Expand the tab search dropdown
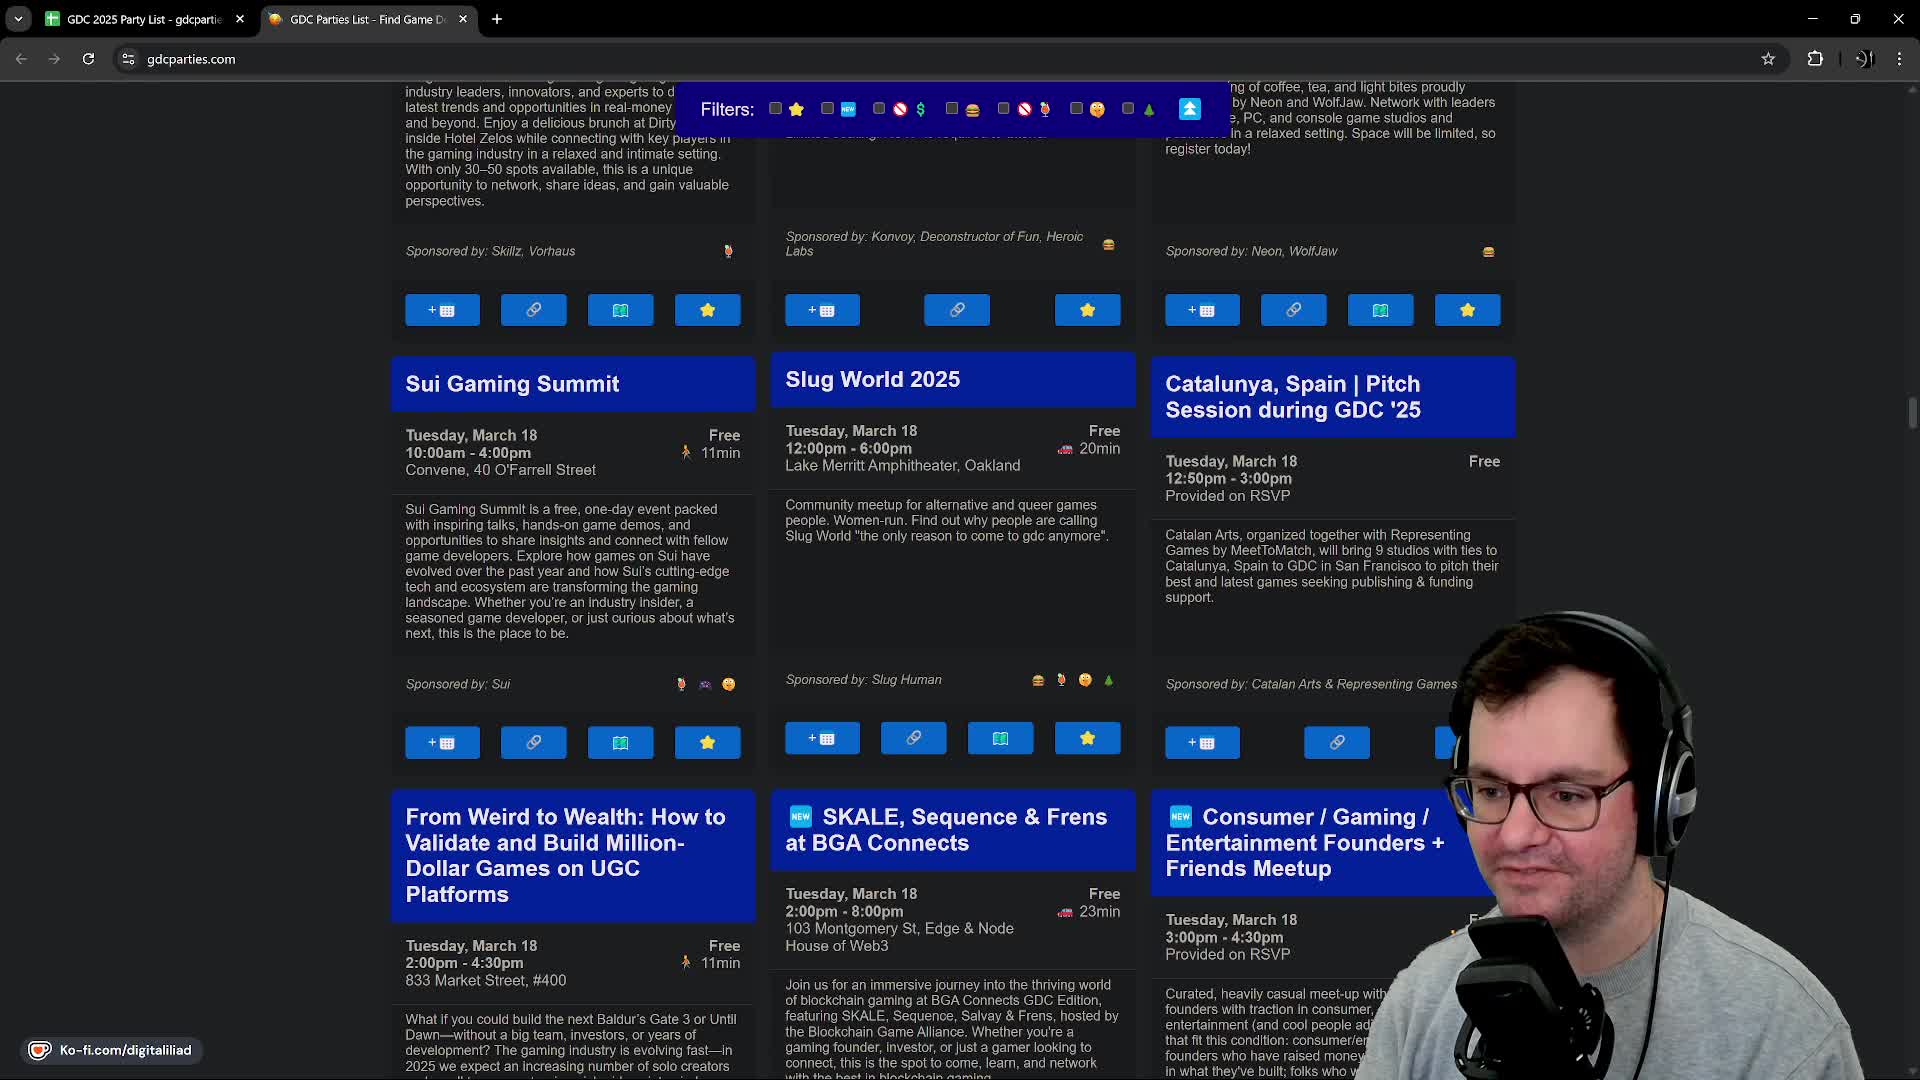The image size is (1920, 1080). pos(18,19)
